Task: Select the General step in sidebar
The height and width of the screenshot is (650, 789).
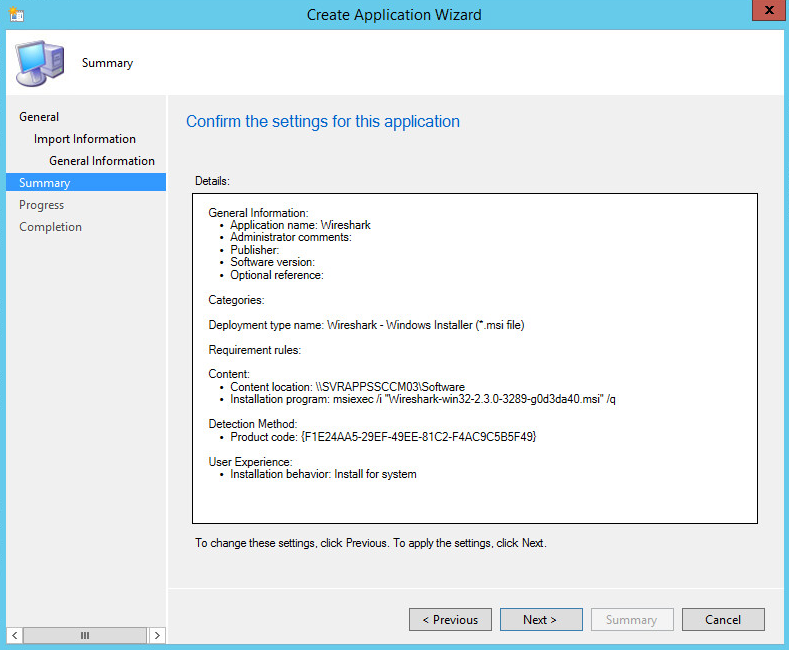Action: (x=39, y=117)
